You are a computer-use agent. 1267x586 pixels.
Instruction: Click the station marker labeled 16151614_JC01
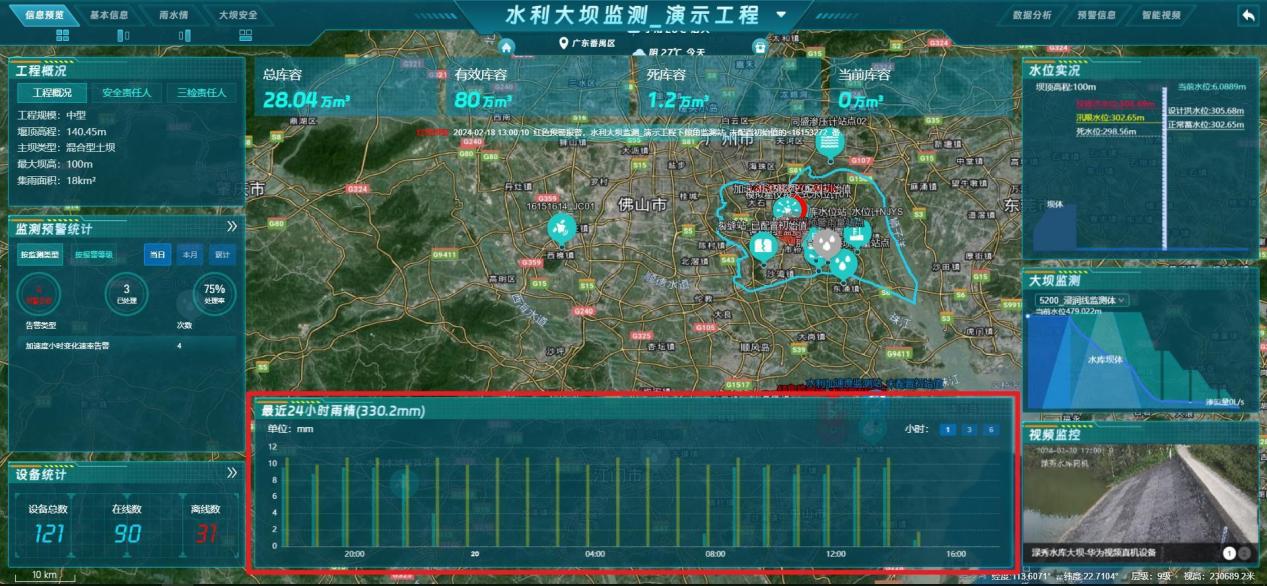[x=561, y=228]
